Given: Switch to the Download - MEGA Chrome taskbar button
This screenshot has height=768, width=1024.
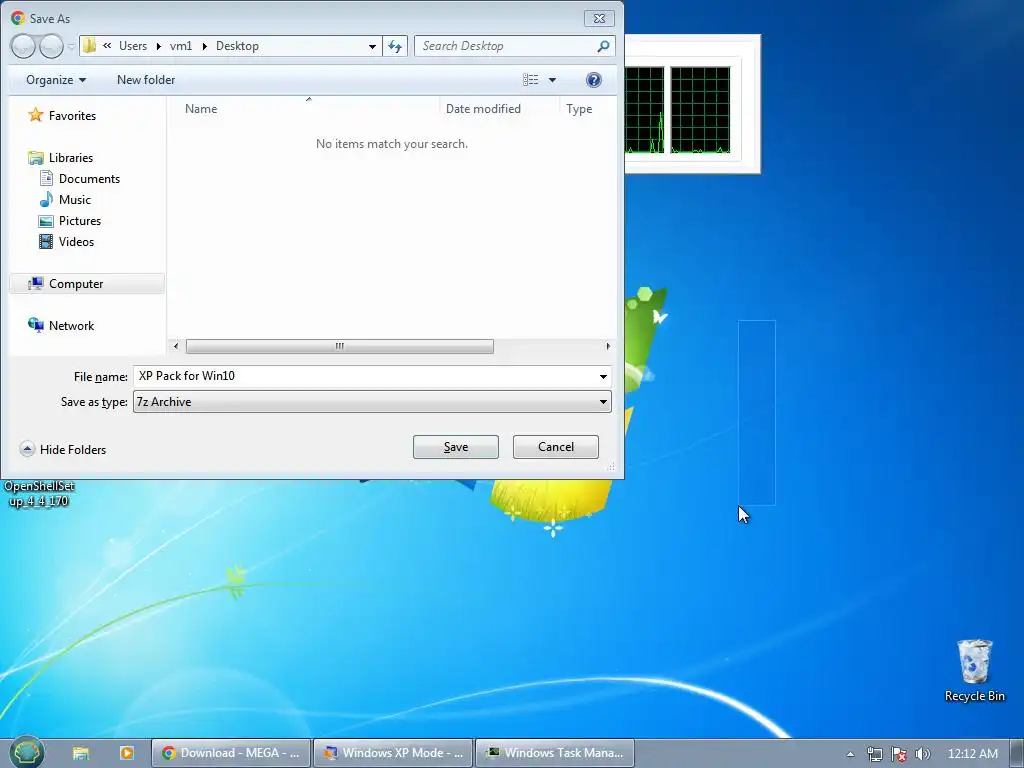Looking at the screenshot, I should coord(231,753).
